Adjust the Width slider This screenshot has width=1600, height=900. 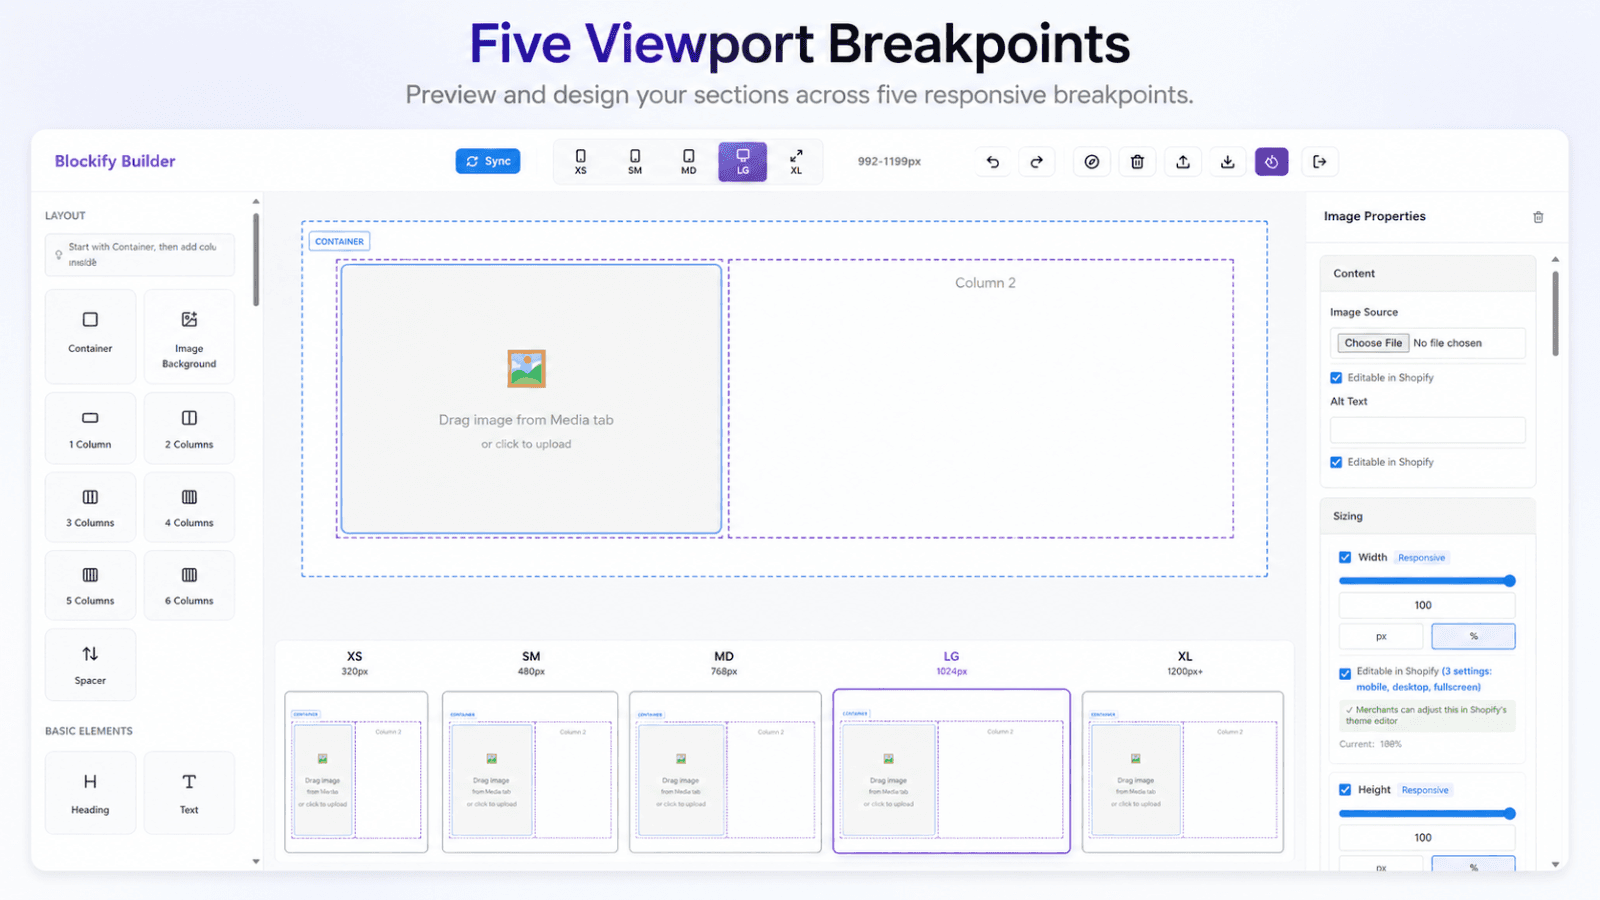click(1427, 581)
